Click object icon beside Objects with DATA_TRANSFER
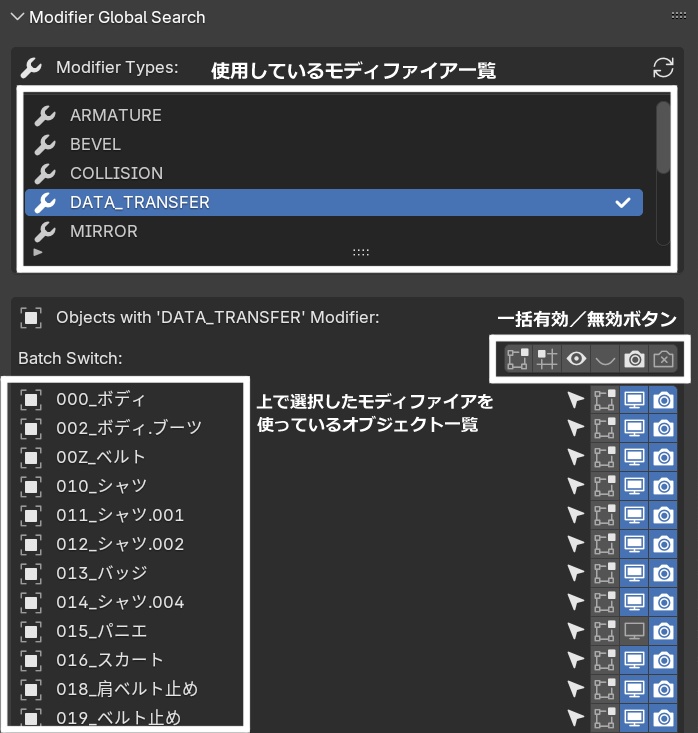698x733 pixels. 31,318
